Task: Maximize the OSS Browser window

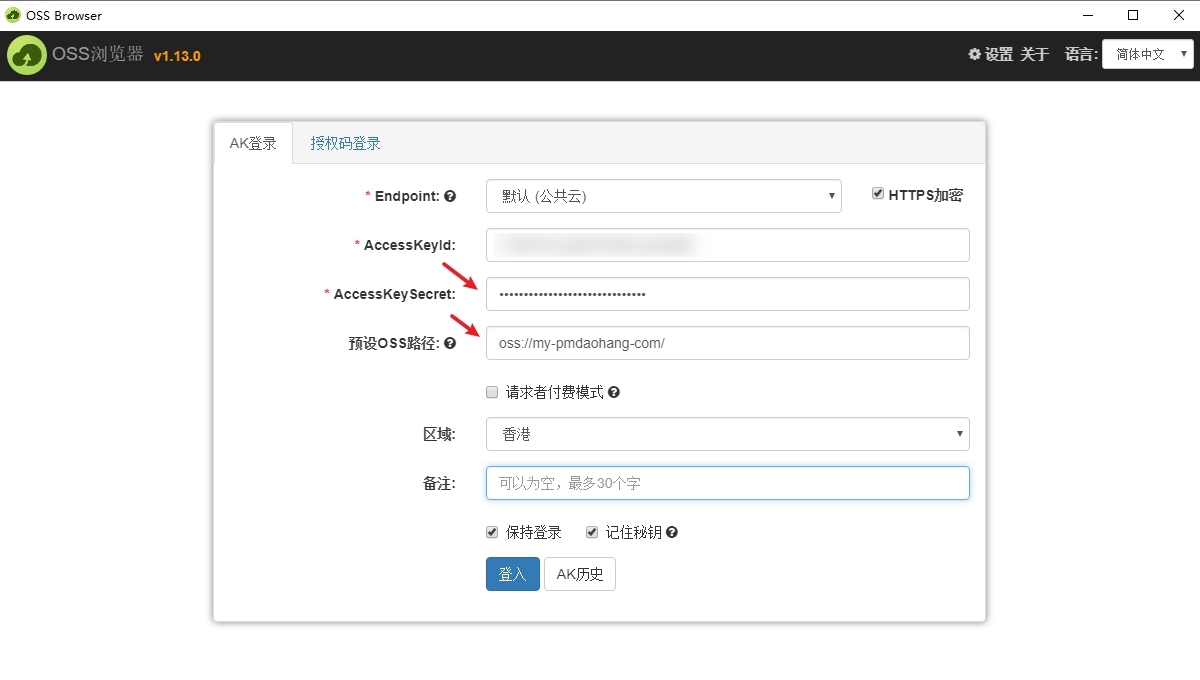Action: point(1133,15)
